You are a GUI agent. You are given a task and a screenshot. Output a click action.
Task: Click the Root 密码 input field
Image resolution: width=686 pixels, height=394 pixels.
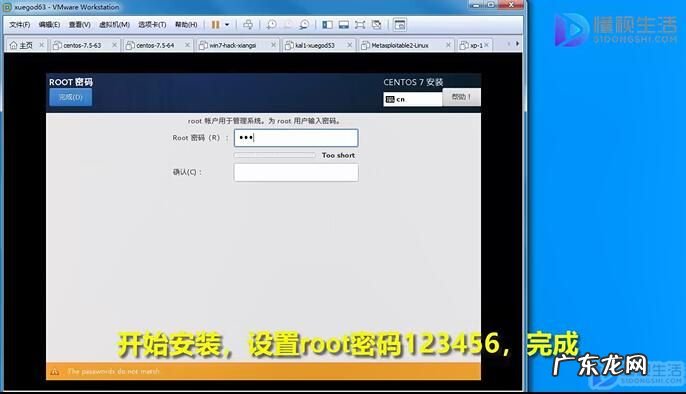pos(296,138)
